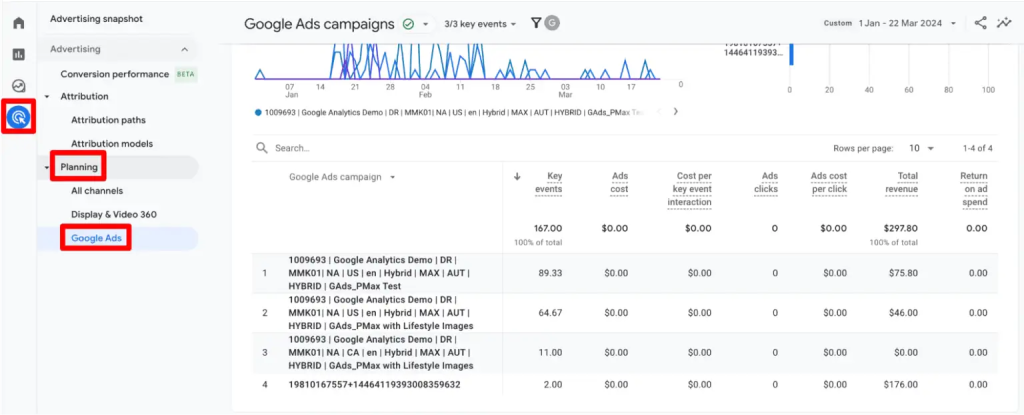Collapse the Planning tree arrow
This screenshot has width=1024, height=415.
pyautogui.click(x=47, y=167)
